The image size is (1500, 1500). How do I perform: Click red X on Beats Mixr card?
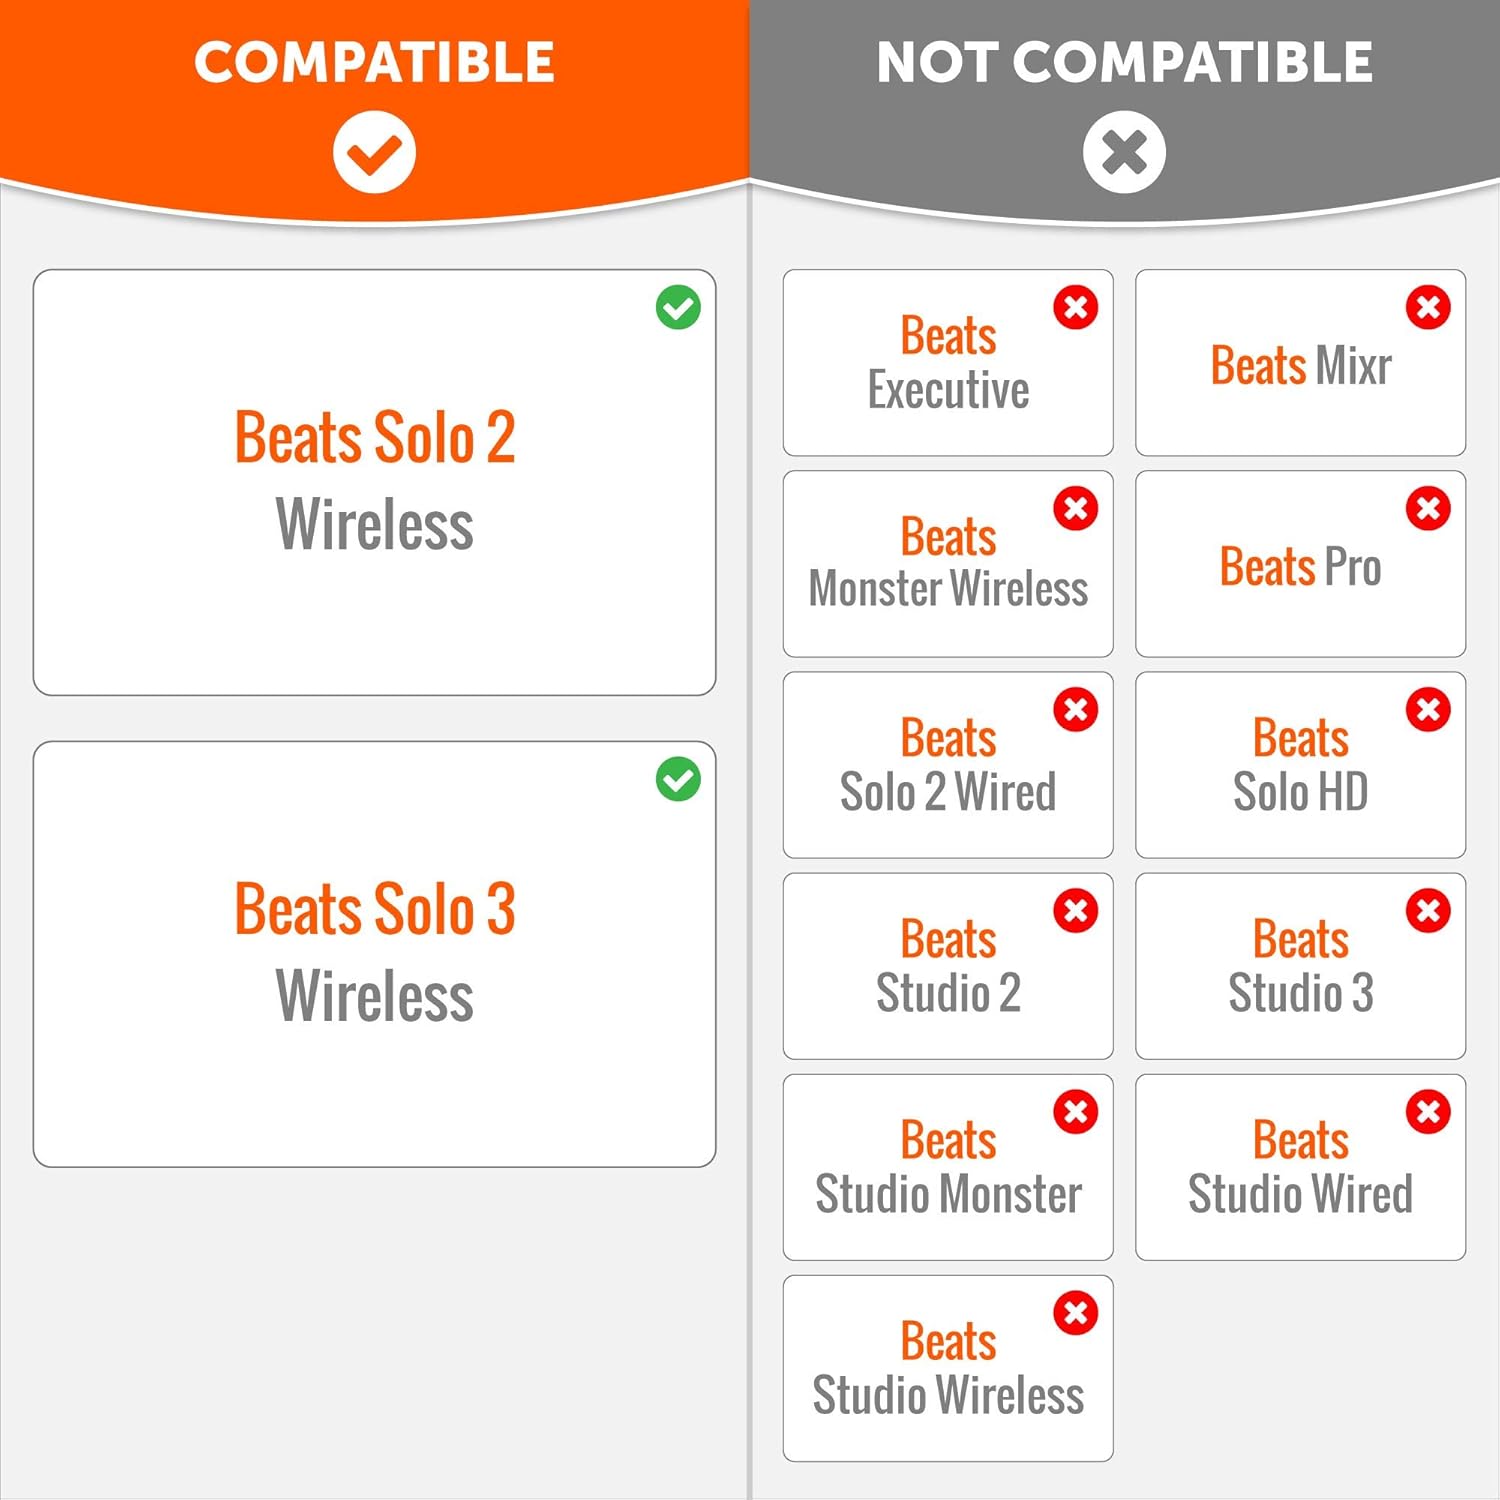click(1428, 308)
